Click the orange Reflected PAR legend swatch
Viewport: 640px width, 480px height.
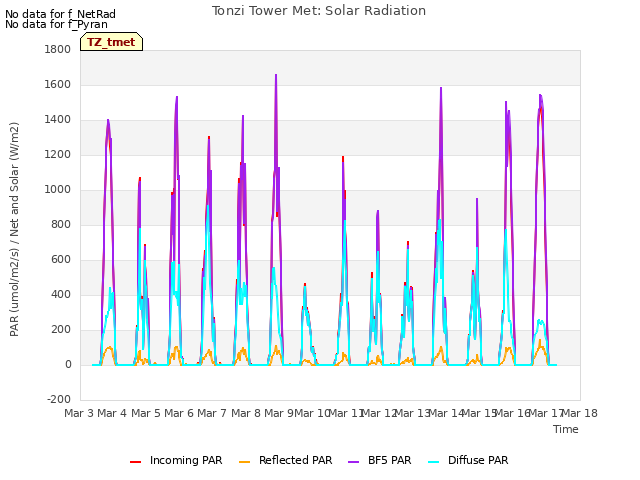(x=244, y=462)
